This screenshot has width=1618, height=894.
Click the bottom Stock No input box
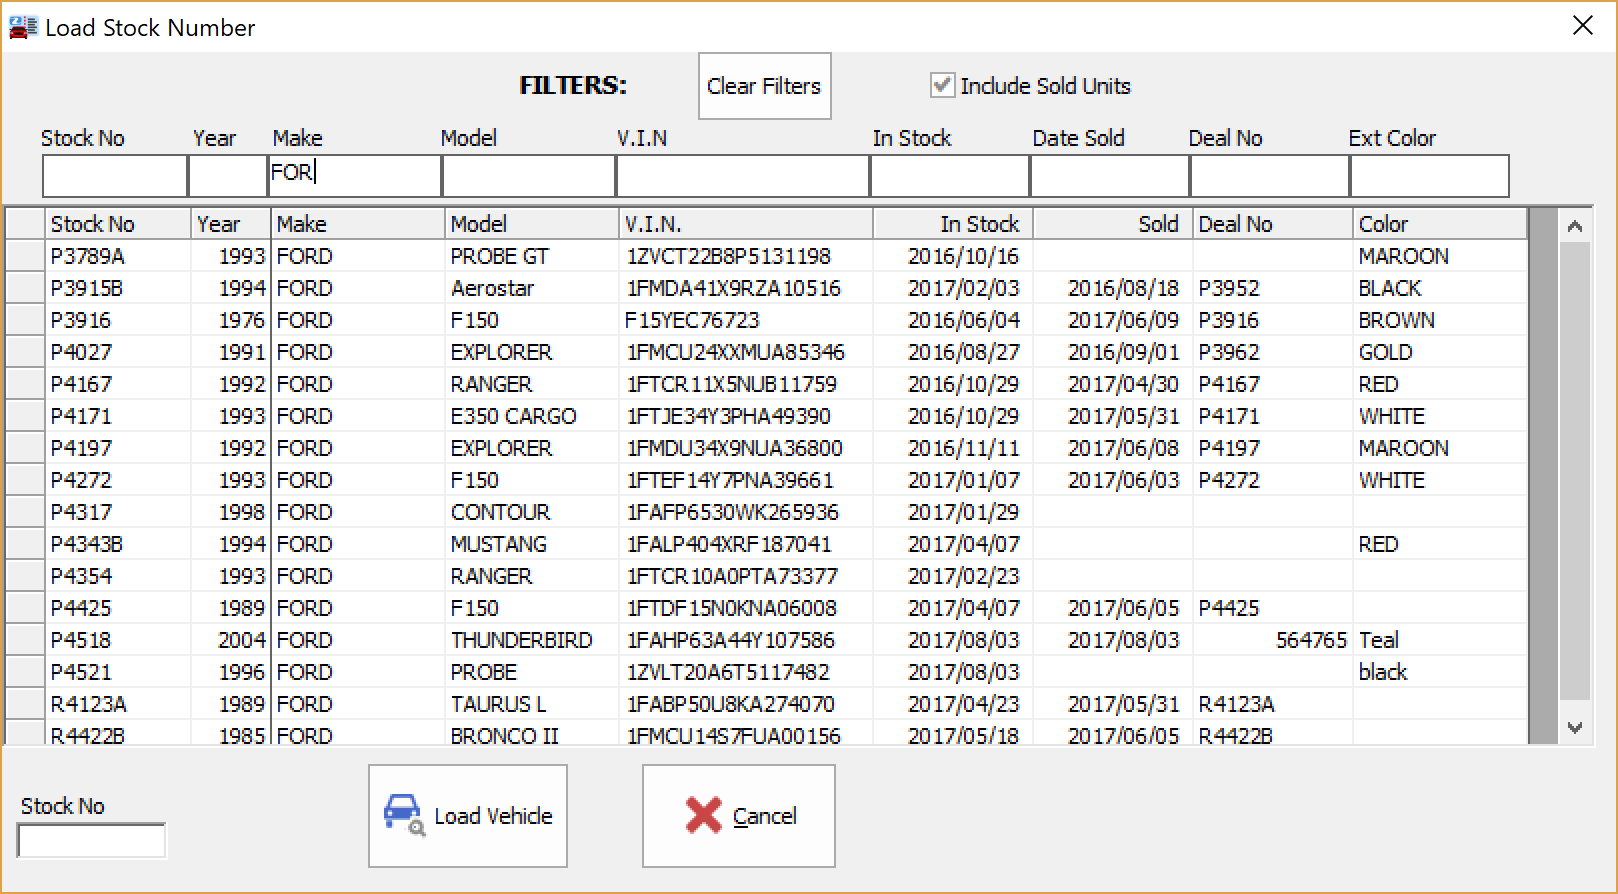click(91, 841)
